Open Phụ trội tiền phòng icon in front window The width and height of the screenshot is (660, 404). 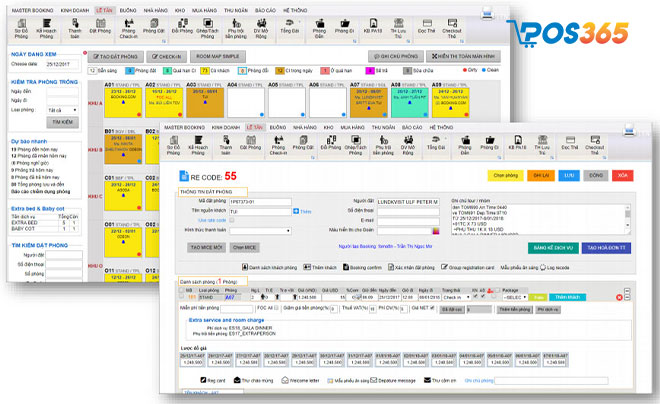(383, 140)
